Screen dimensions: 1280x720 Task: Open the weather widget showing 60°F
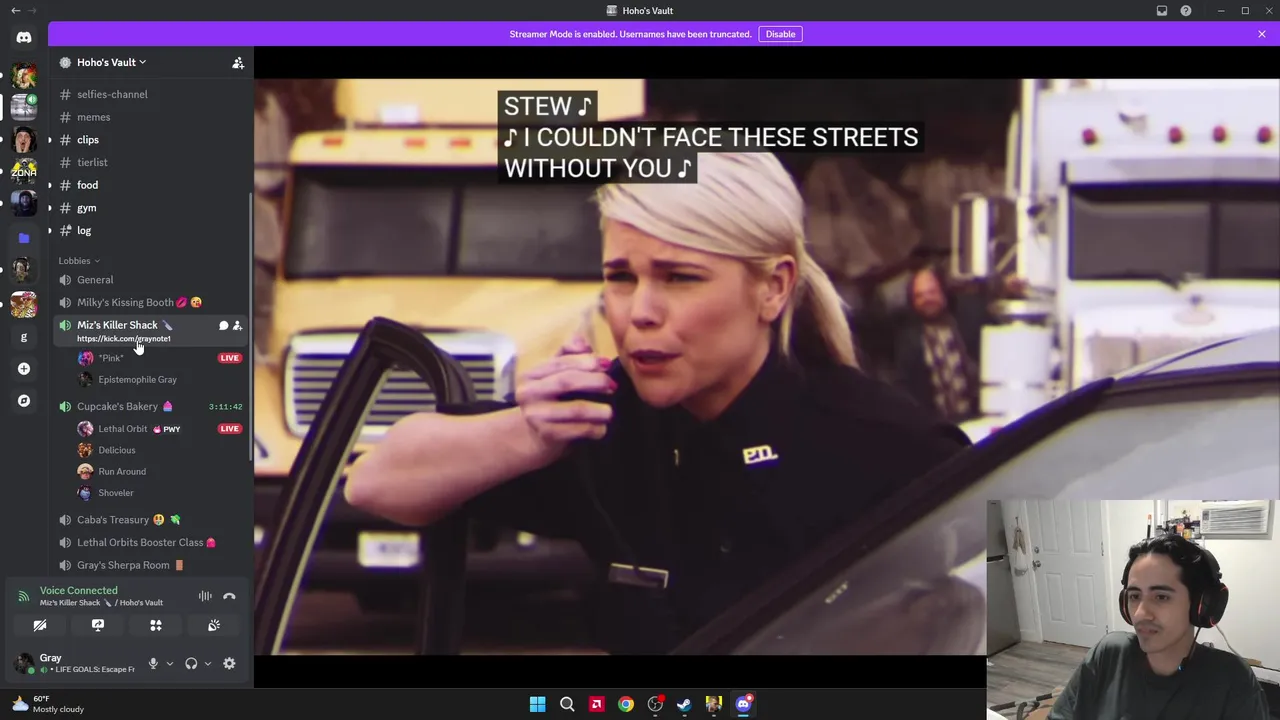point(48,704)
